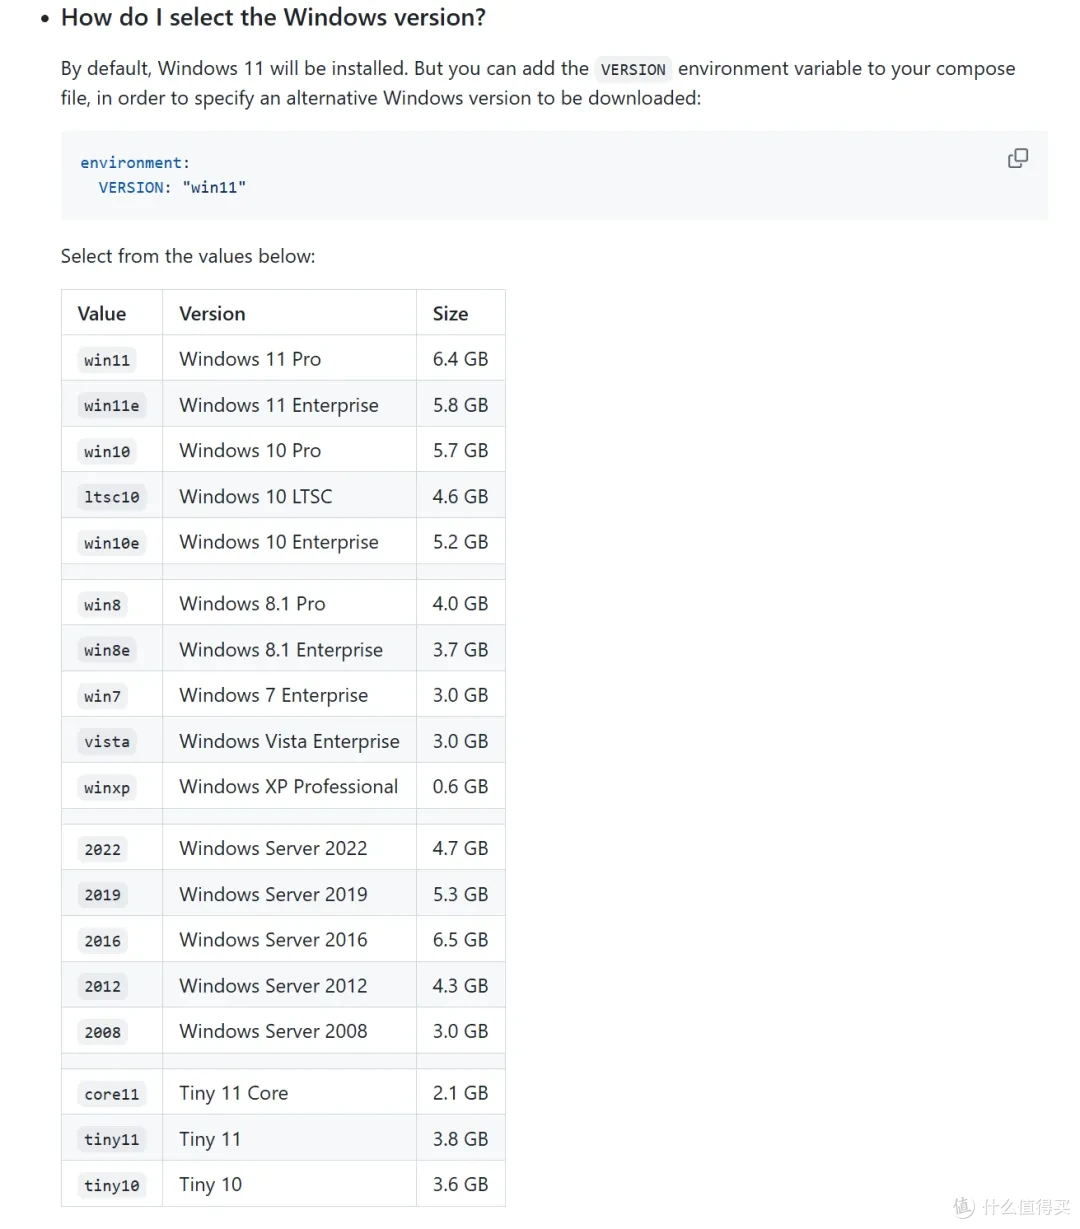Click the Windows XP Professional version cell
The image size is (1080, 1229).
[289, 787]
